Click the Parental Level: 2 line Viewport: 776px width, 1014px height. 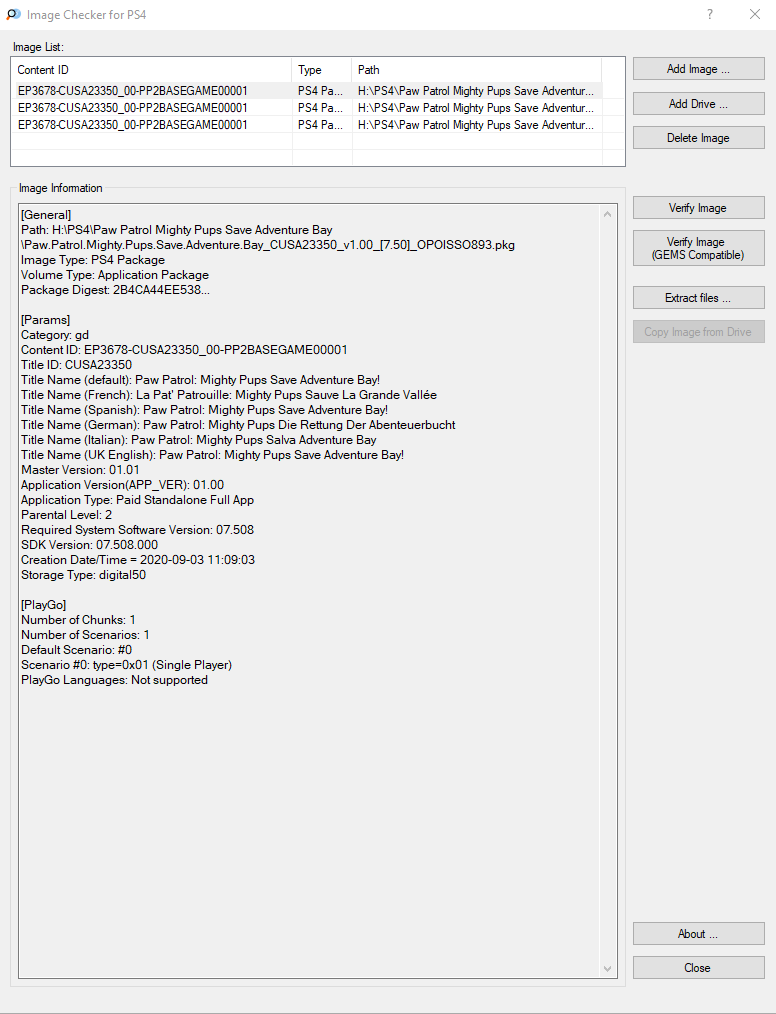pyautogui.click(x=67, y=515)
